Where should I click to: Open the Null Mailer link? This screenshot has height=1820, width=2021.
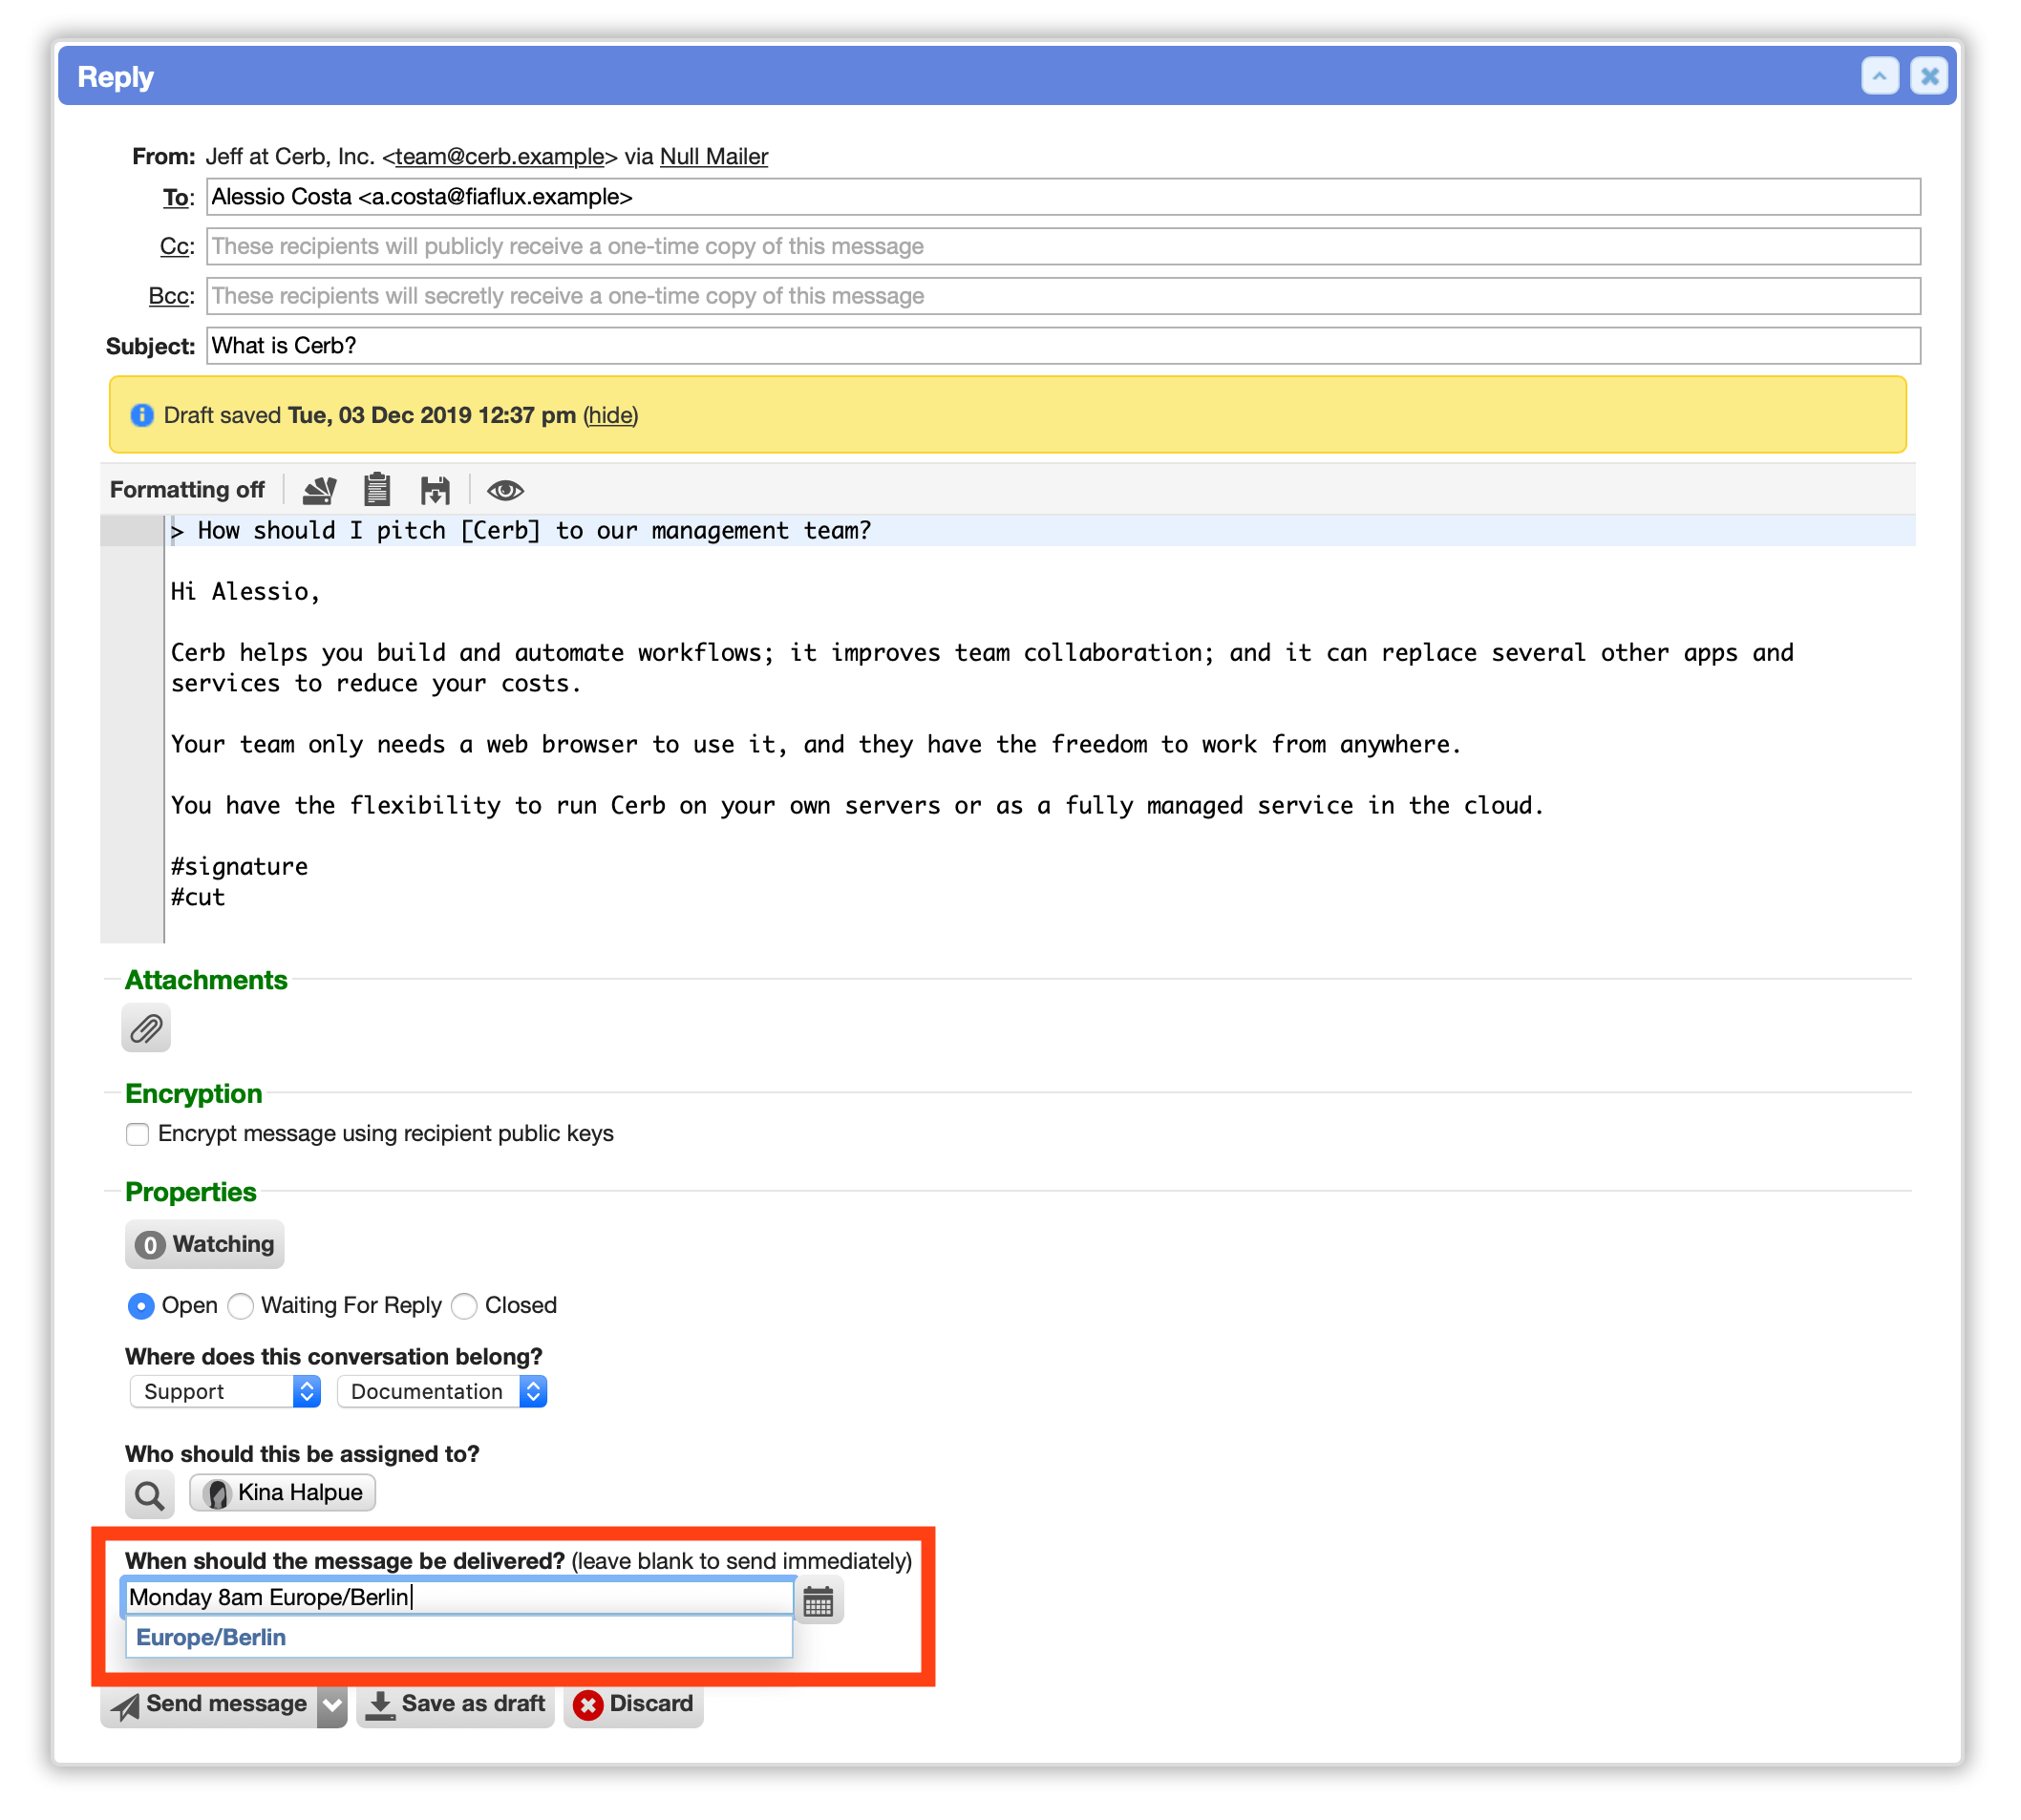click(x=714, y=157)
